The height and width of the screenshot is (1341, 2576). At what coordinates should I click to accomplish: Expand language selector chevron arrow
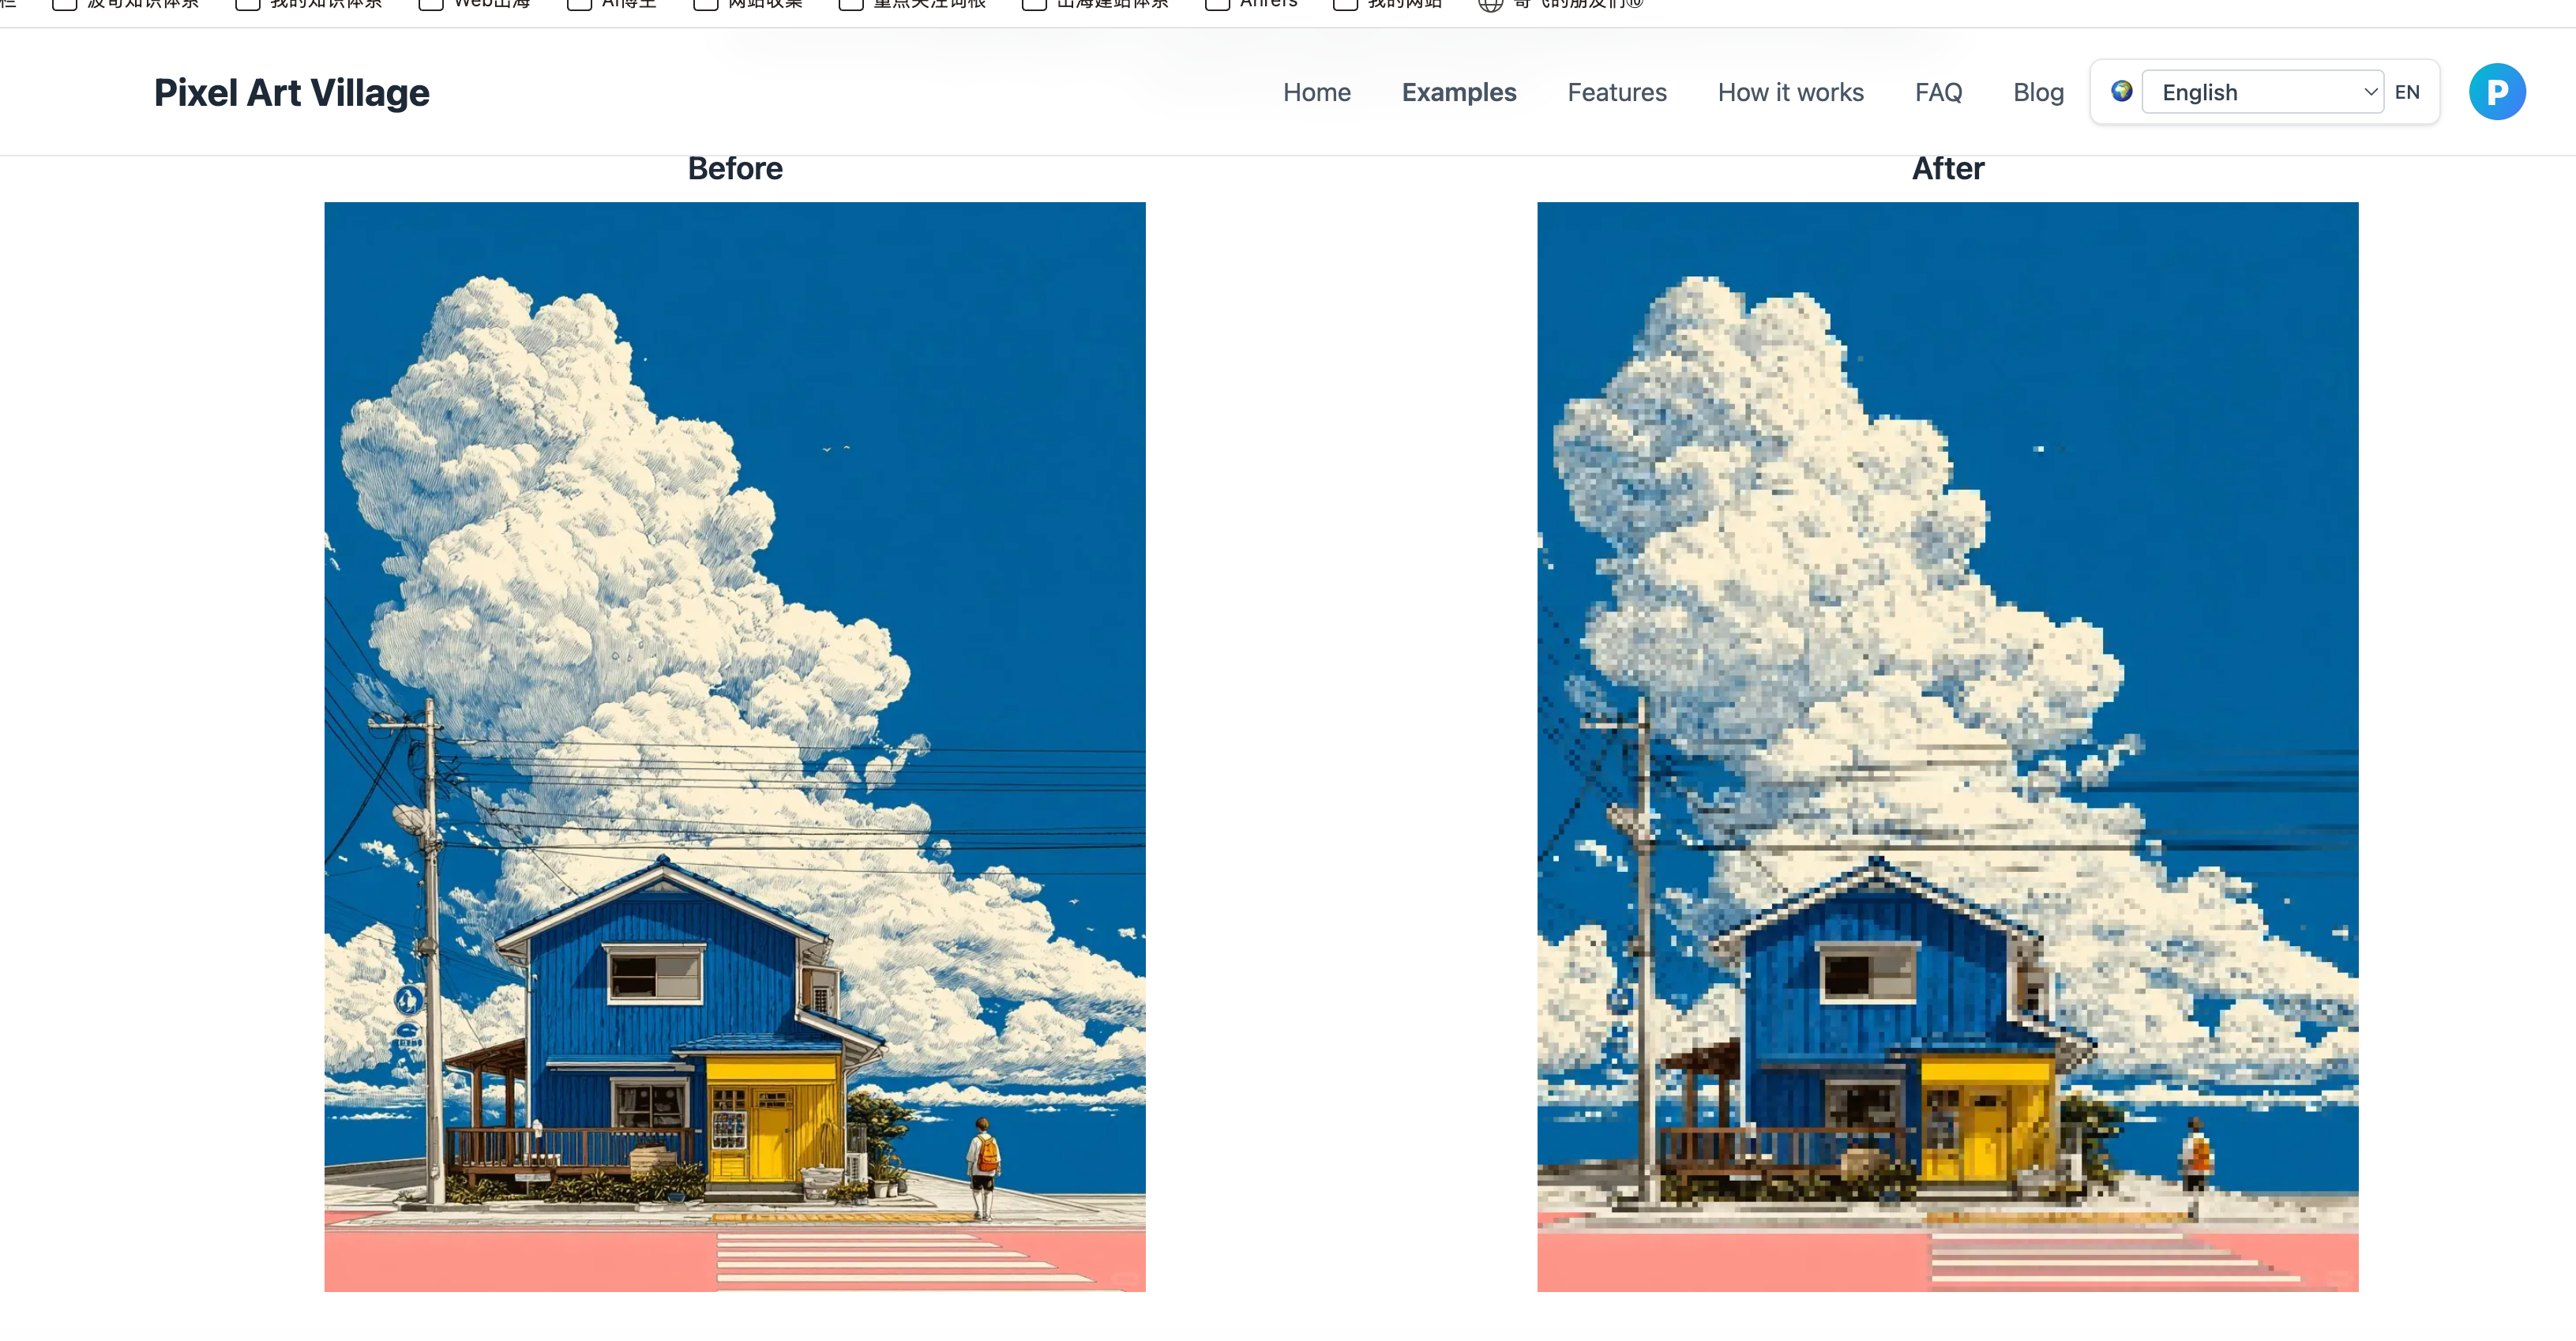[x=2369, y=92]
